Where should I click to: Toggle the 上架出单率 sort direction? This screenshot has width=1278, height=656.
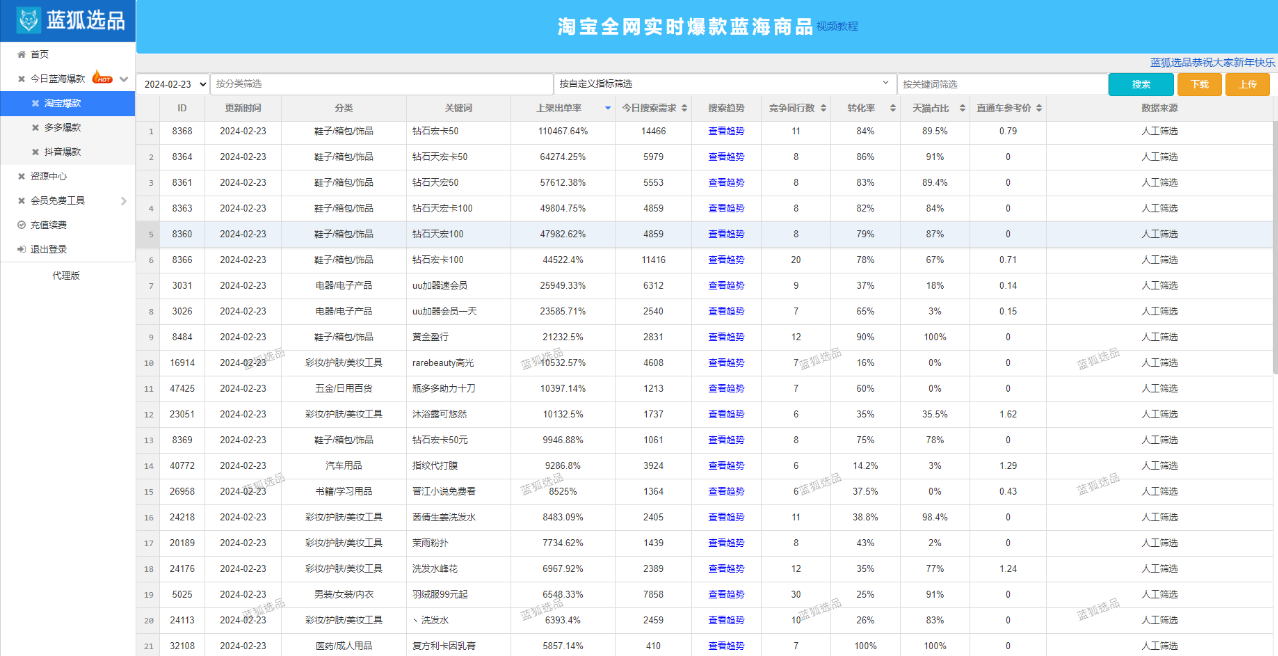(x=607, y=107)
